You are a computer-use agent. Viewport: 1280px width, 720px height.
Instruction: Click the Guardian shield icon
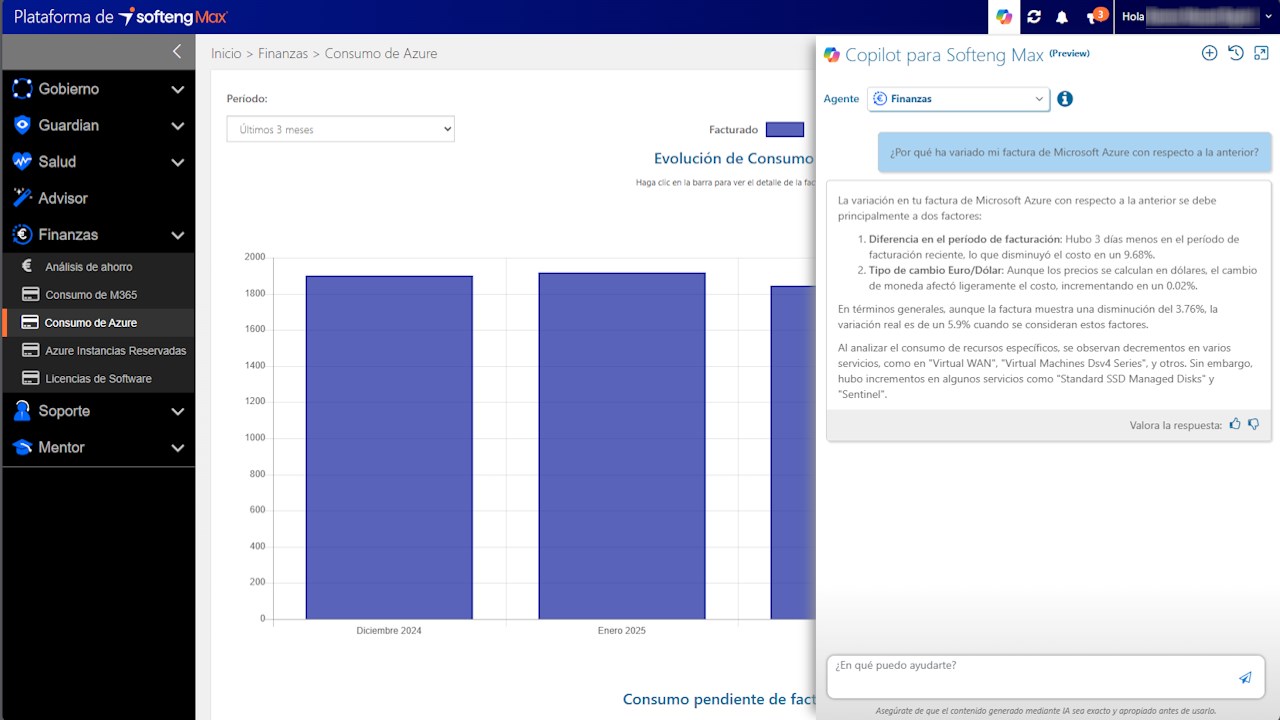[x=22, y=125]
